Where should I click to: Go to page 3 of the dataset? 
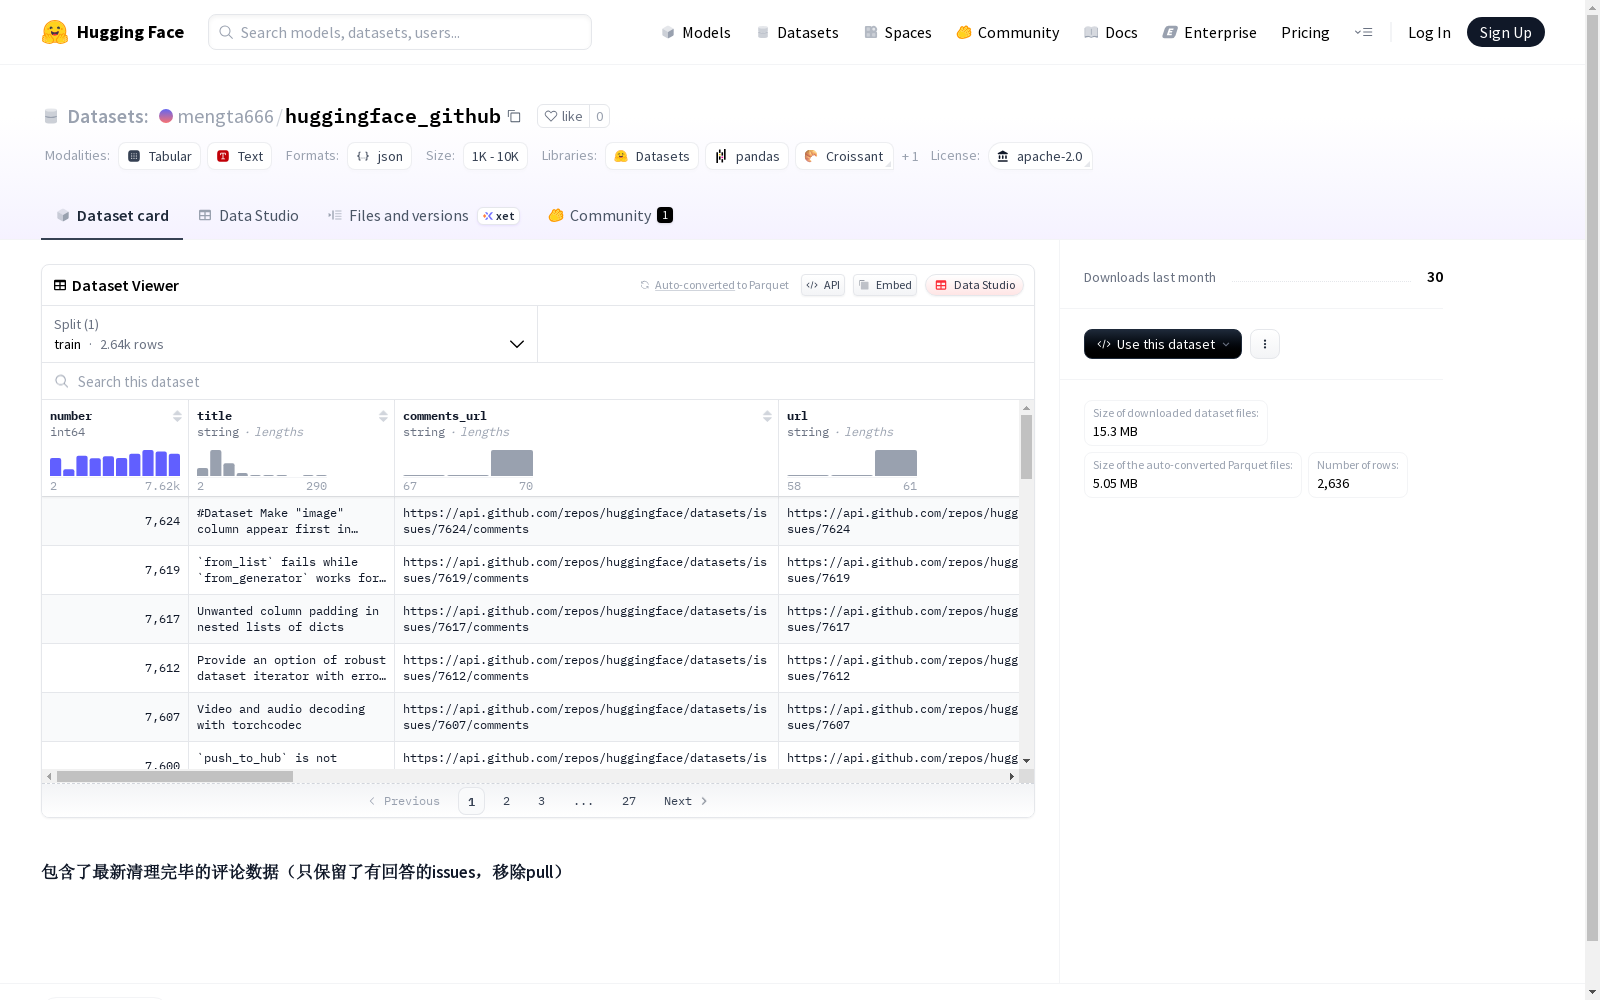542,801
